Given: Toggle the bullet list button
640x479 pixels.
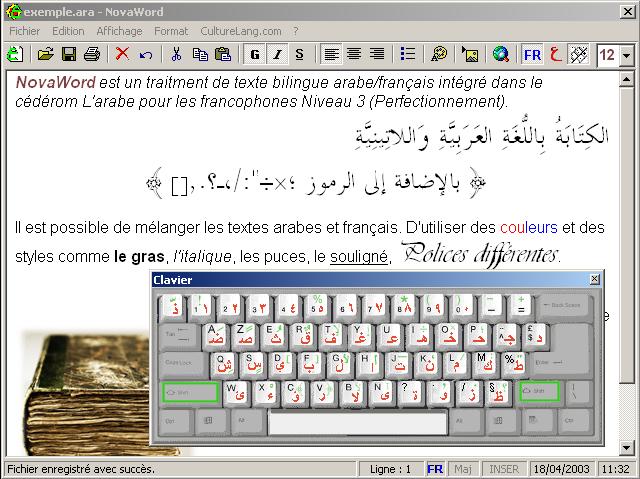Looking at the screenshot, I should [407, 54].
